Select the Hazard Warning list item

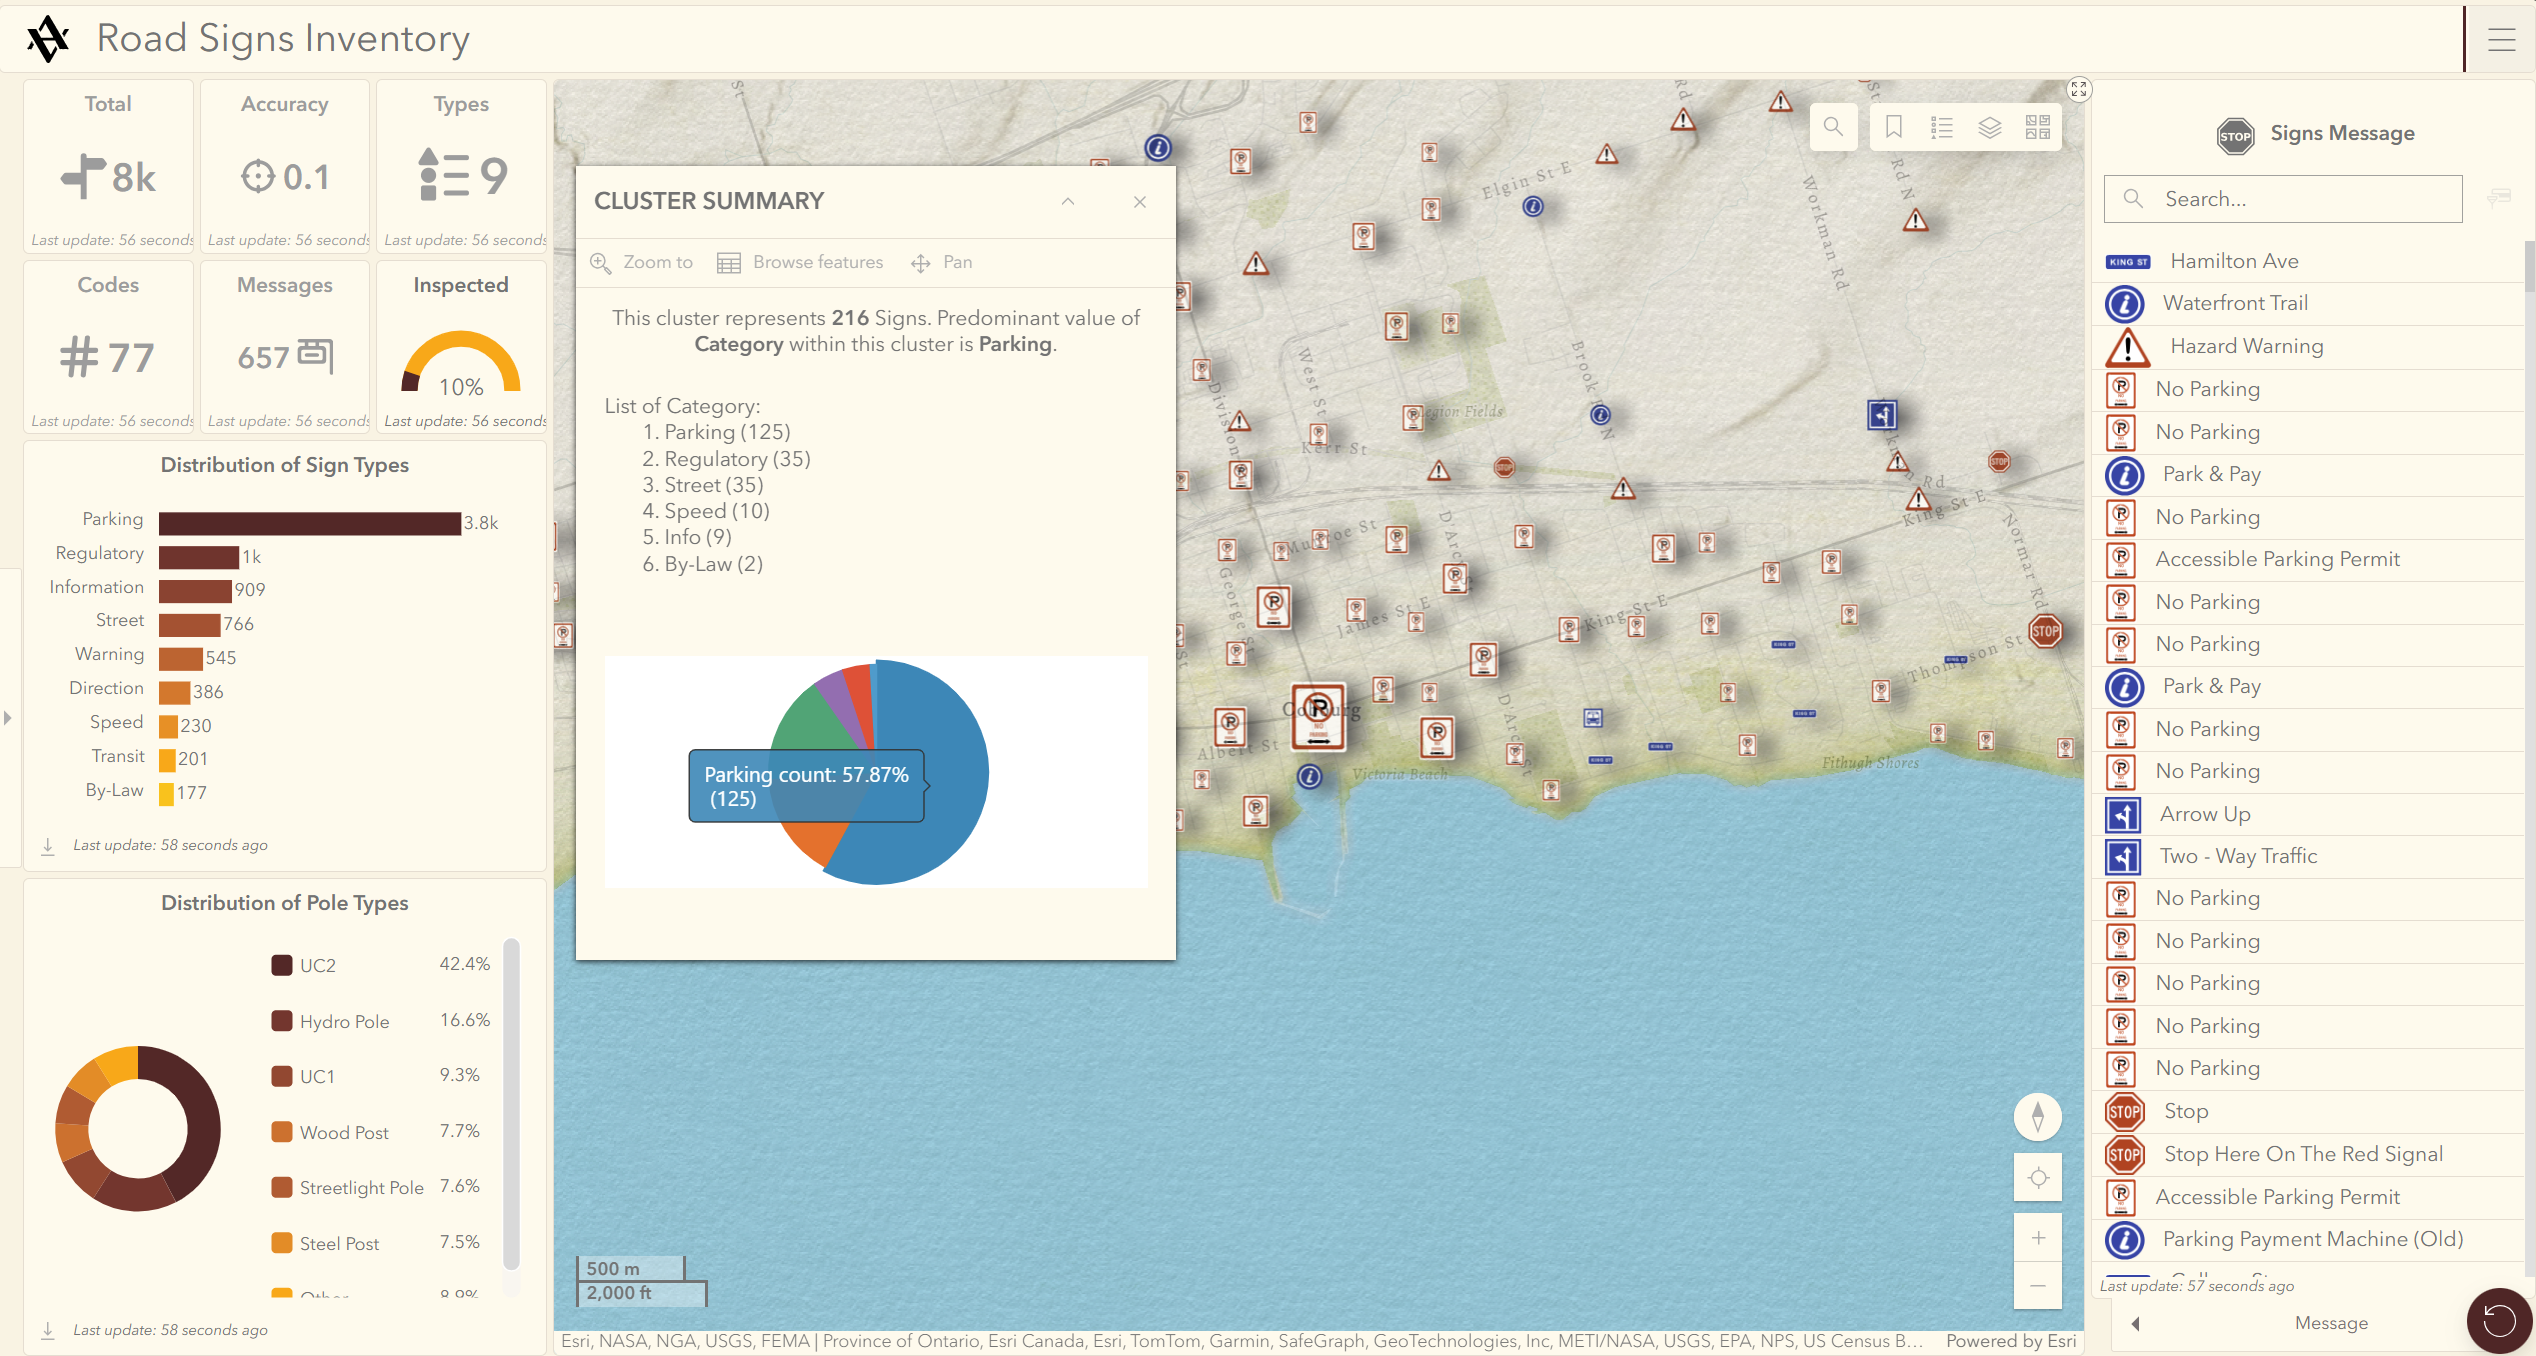pos(2246,346)
